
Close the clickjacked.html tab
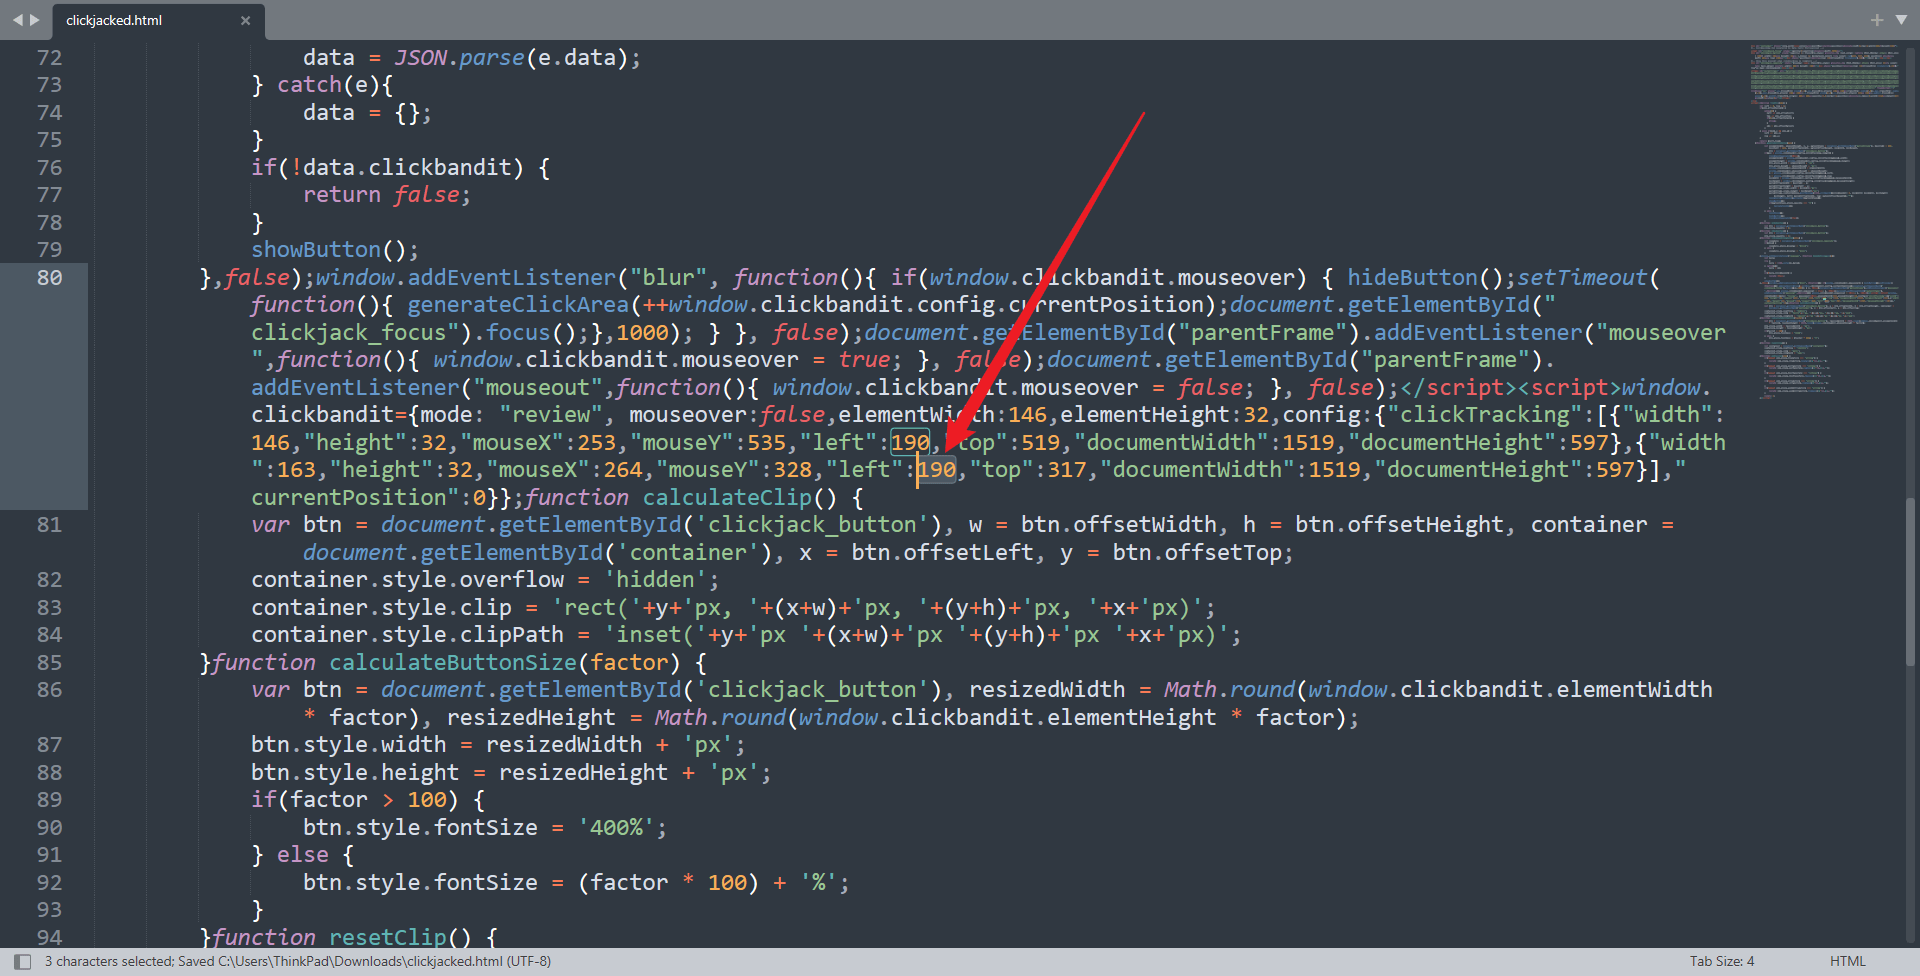(x=245, y=21)
